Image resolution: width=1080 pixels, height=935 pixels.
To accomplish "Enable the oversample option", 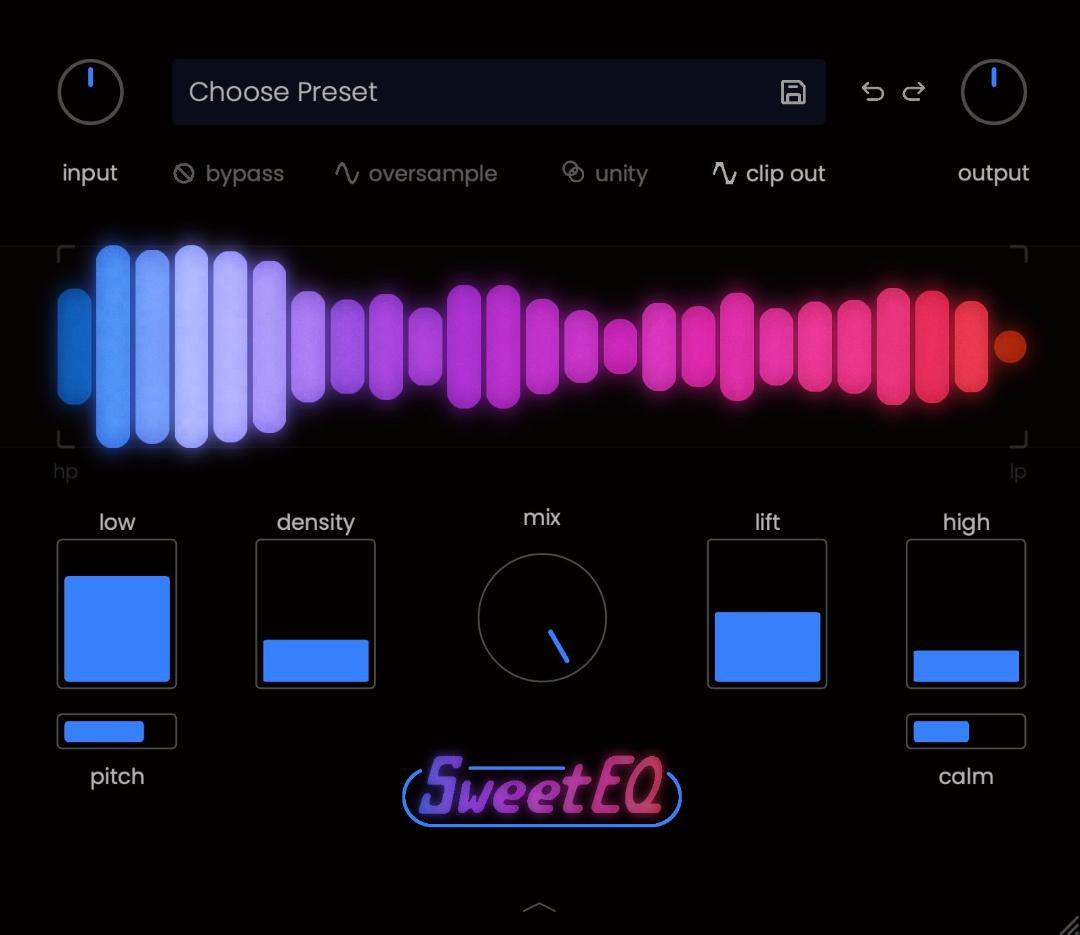I will pyautogui.click(x=416, y=174).
